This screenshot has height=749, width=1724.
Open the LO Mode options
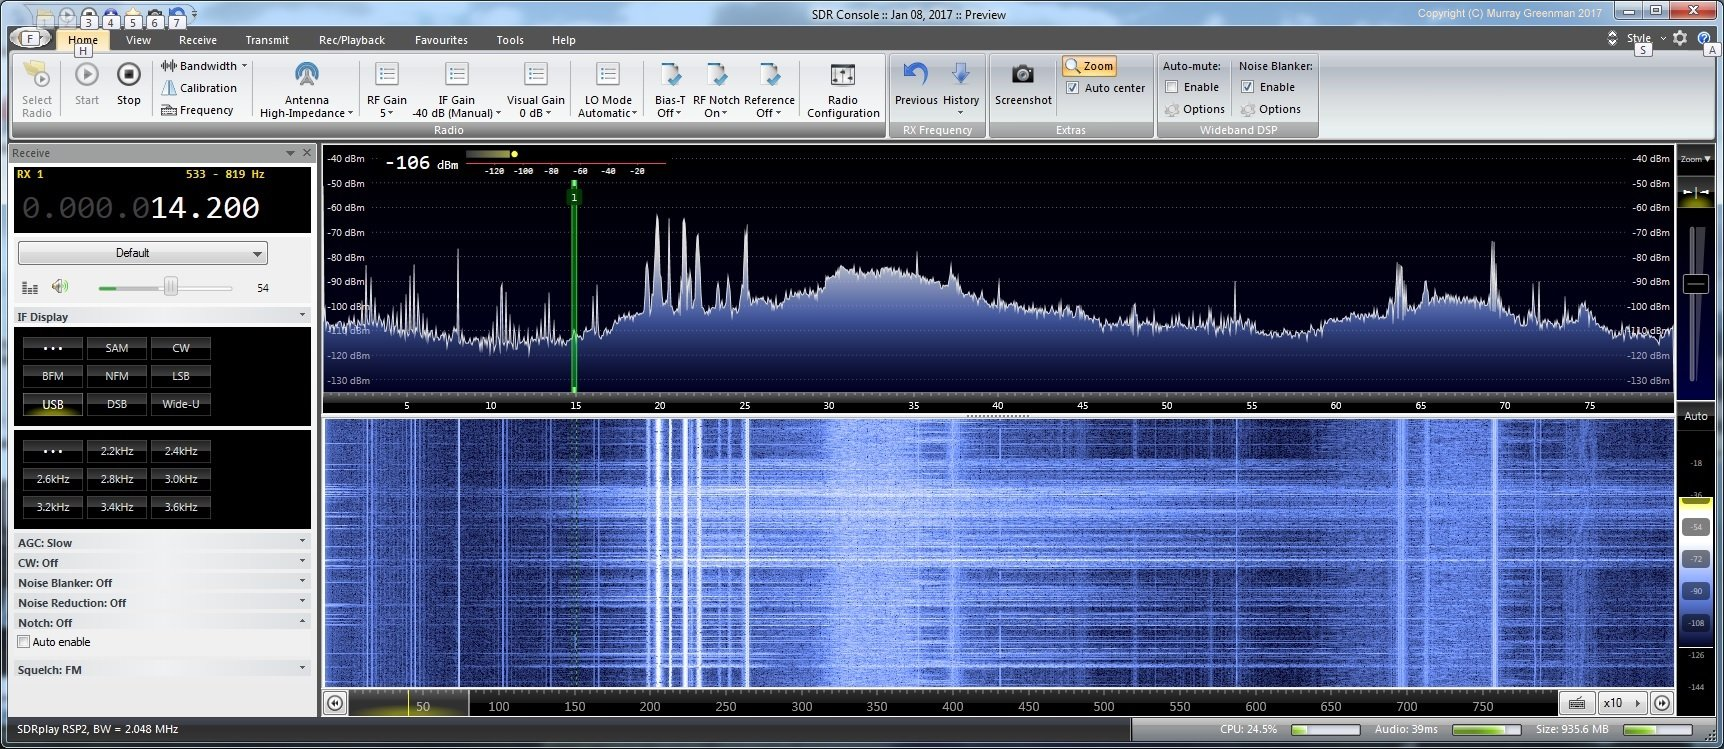[607, 76]
